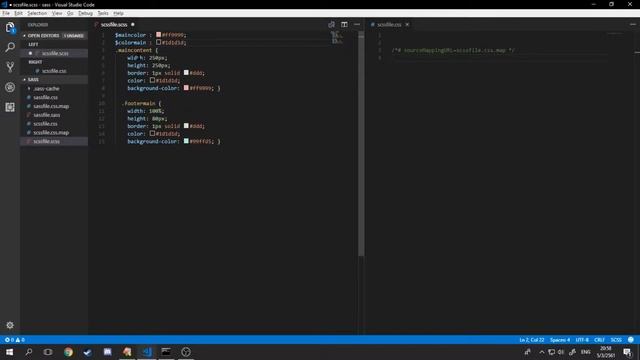Click the minimap in the left editor
This screenshot has height=360, width=640.
point(337,38)
